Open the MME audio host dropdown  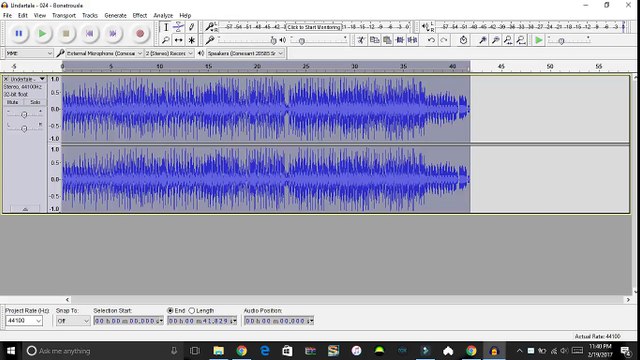(x=29, y=53)
